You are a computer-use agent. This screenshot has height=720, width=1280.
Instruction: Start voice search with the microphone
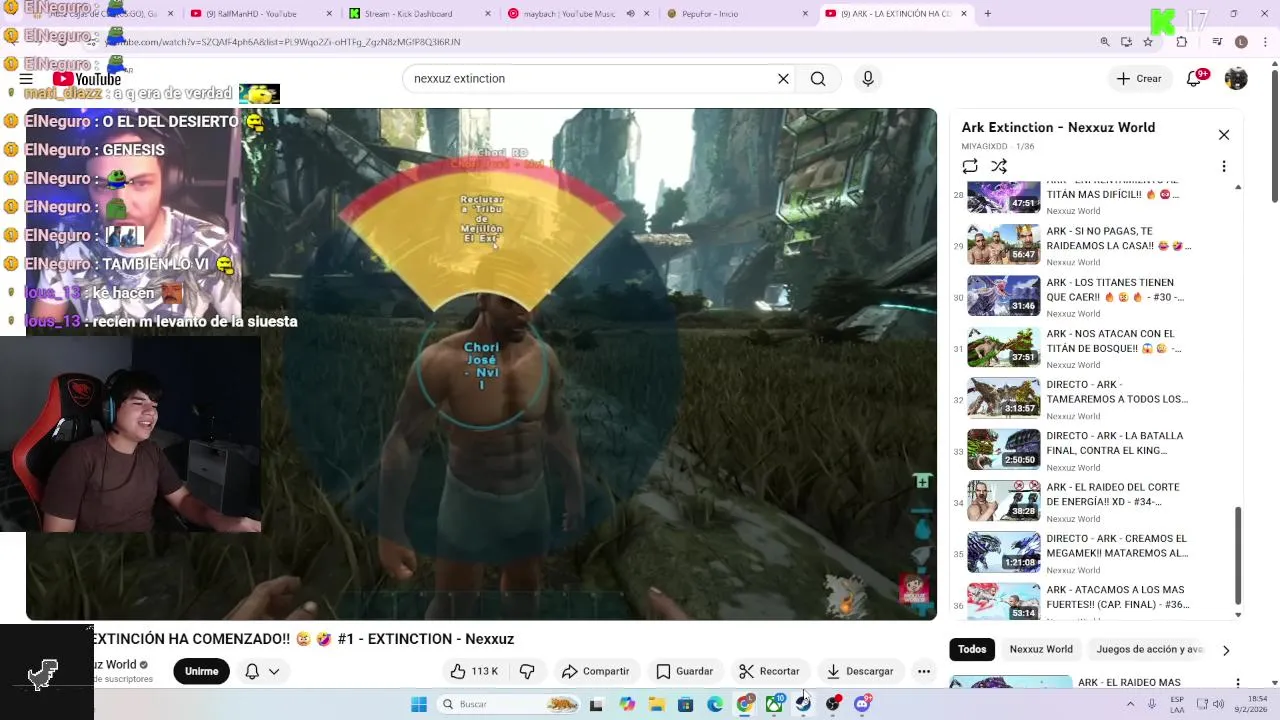(868, 79)
